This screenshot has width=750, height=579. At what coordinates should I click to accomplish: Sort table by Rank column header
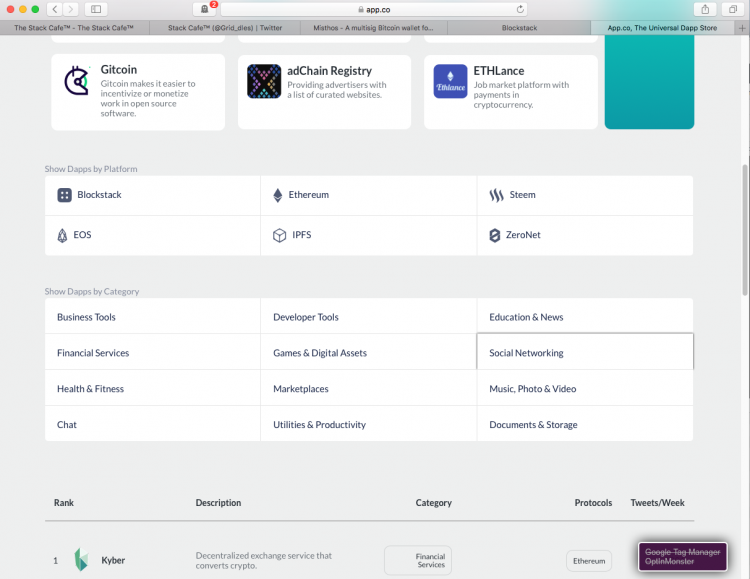point(64,502)
